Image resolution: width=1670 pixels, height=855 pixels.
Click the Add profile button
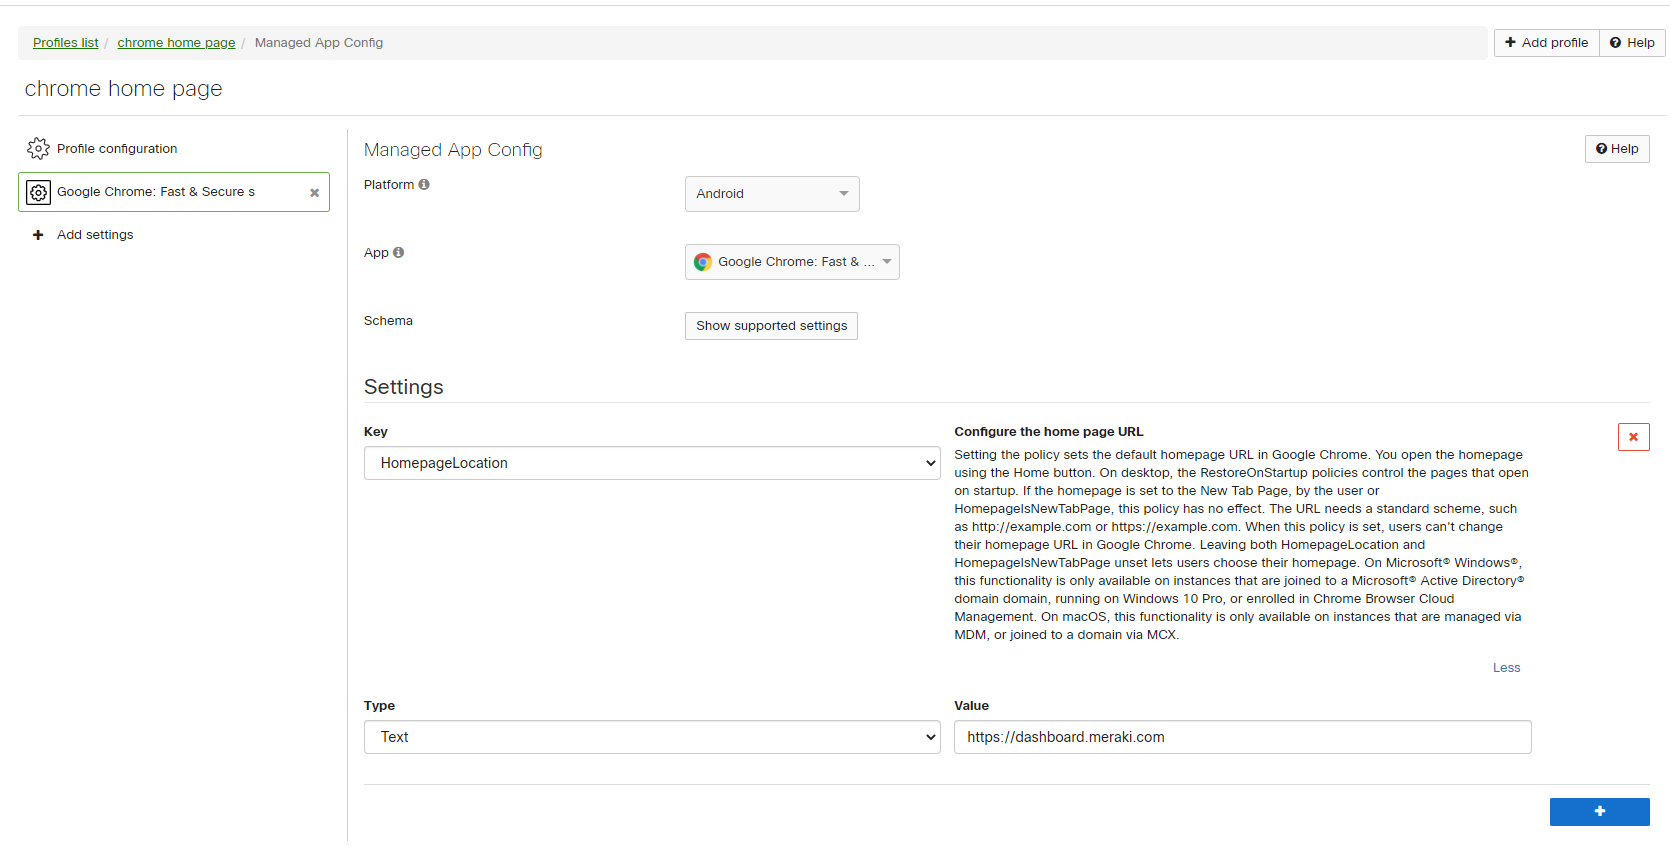[1546, 43]
